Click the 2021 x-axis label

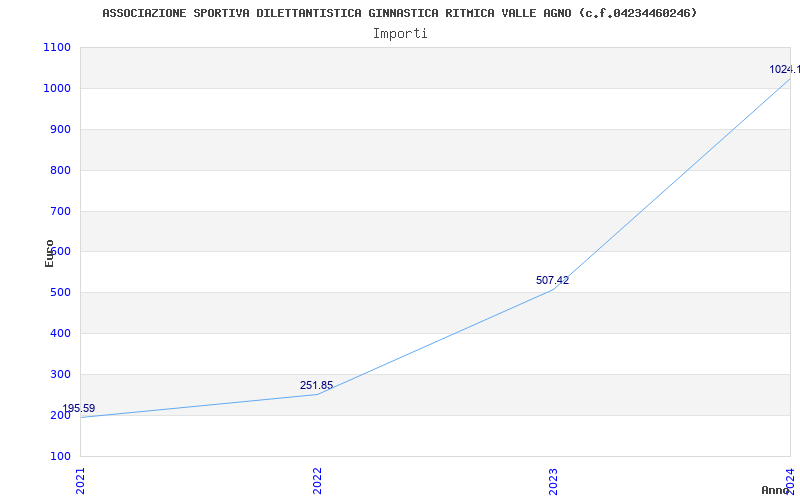(81, 481)
